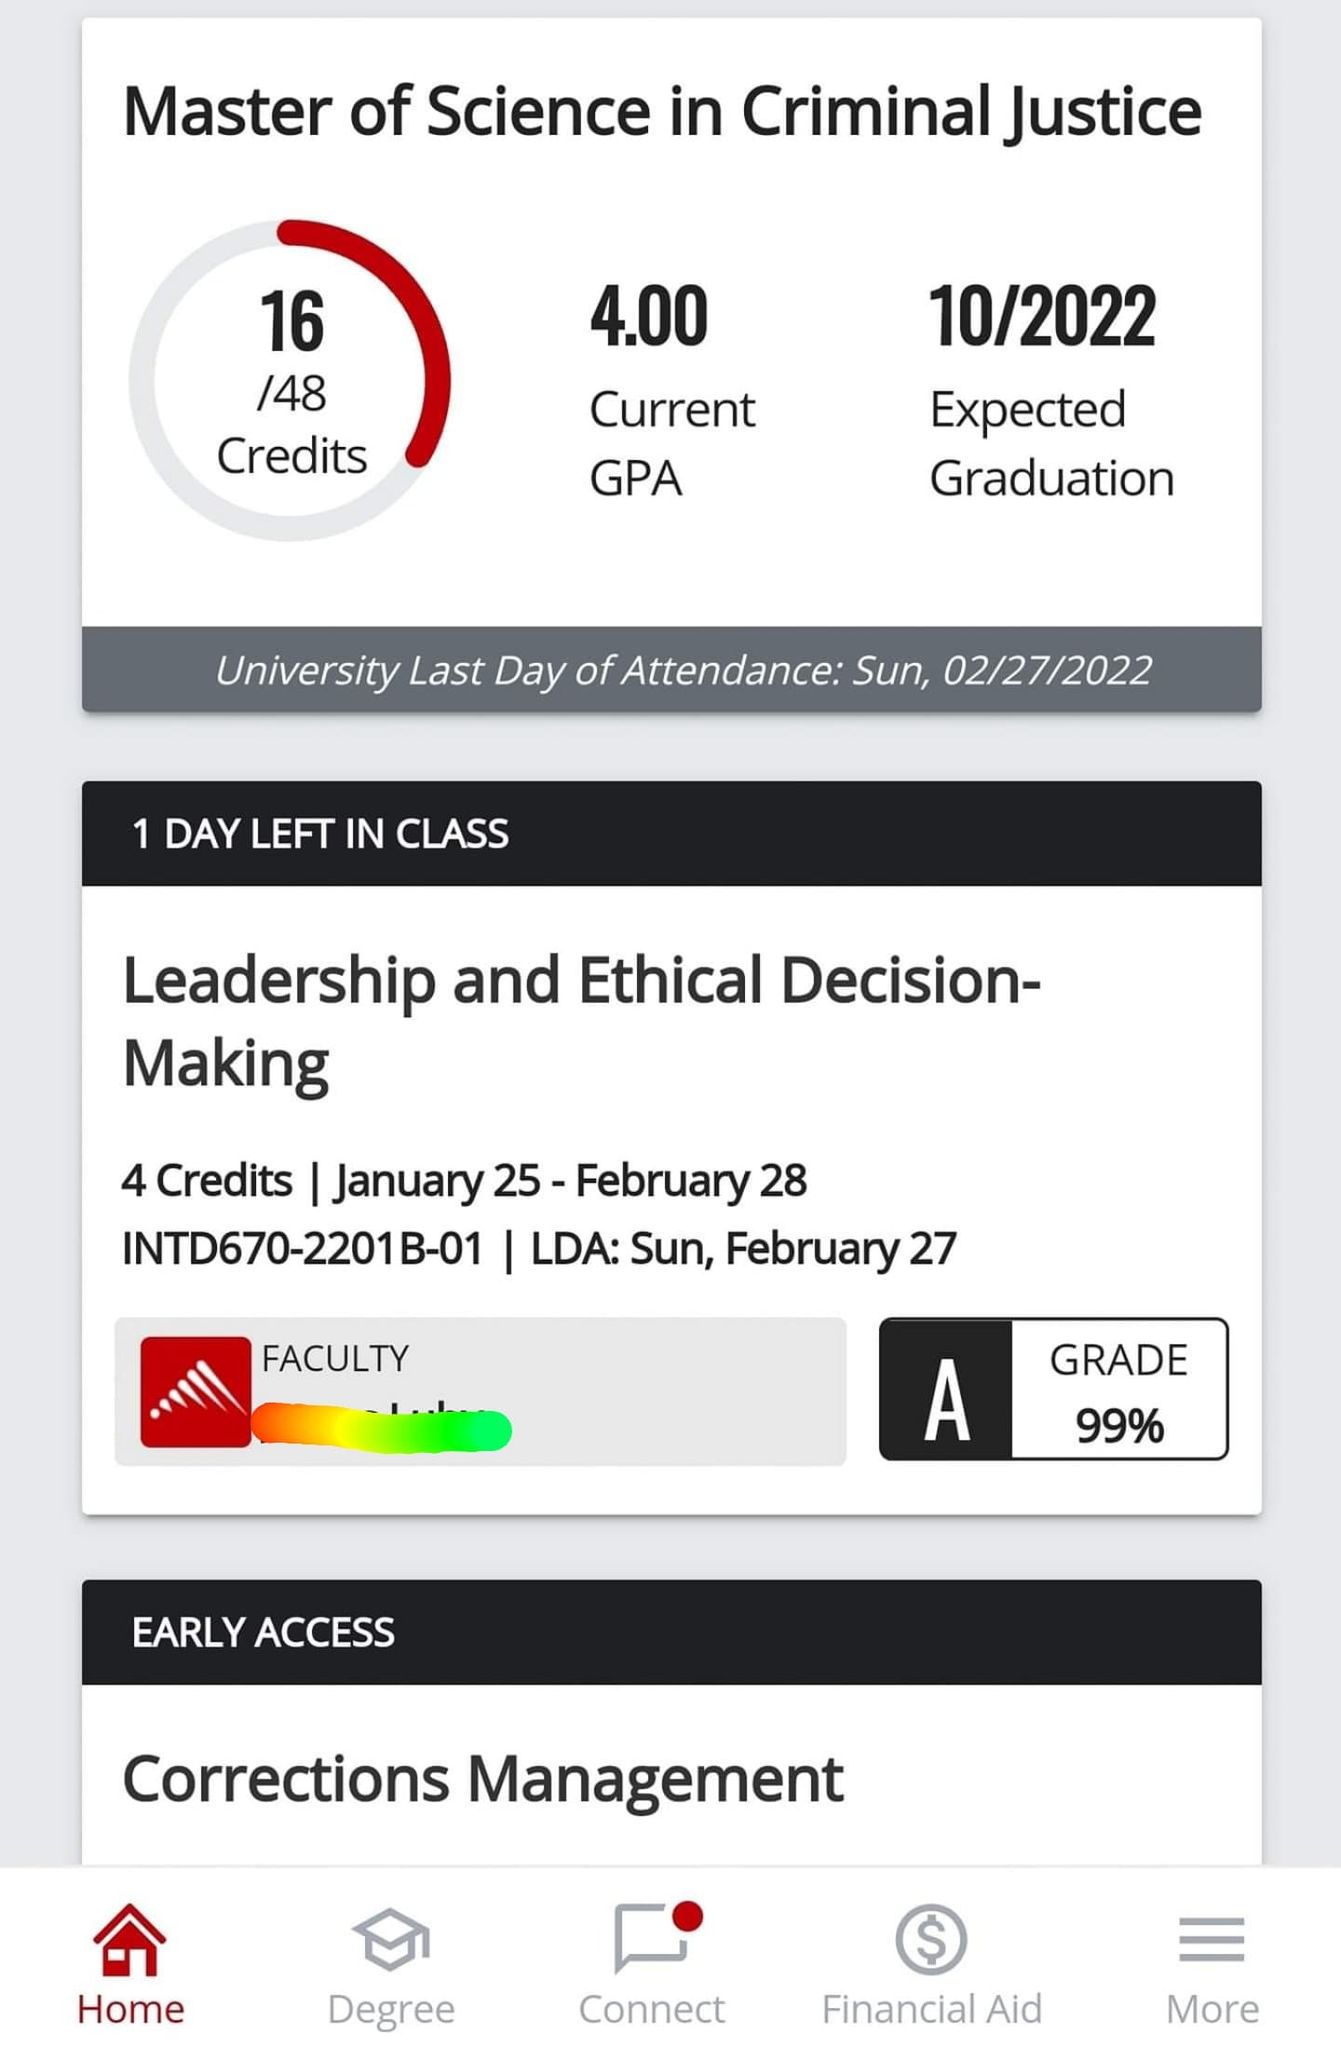Switch to the Degree tab label

391,2010
